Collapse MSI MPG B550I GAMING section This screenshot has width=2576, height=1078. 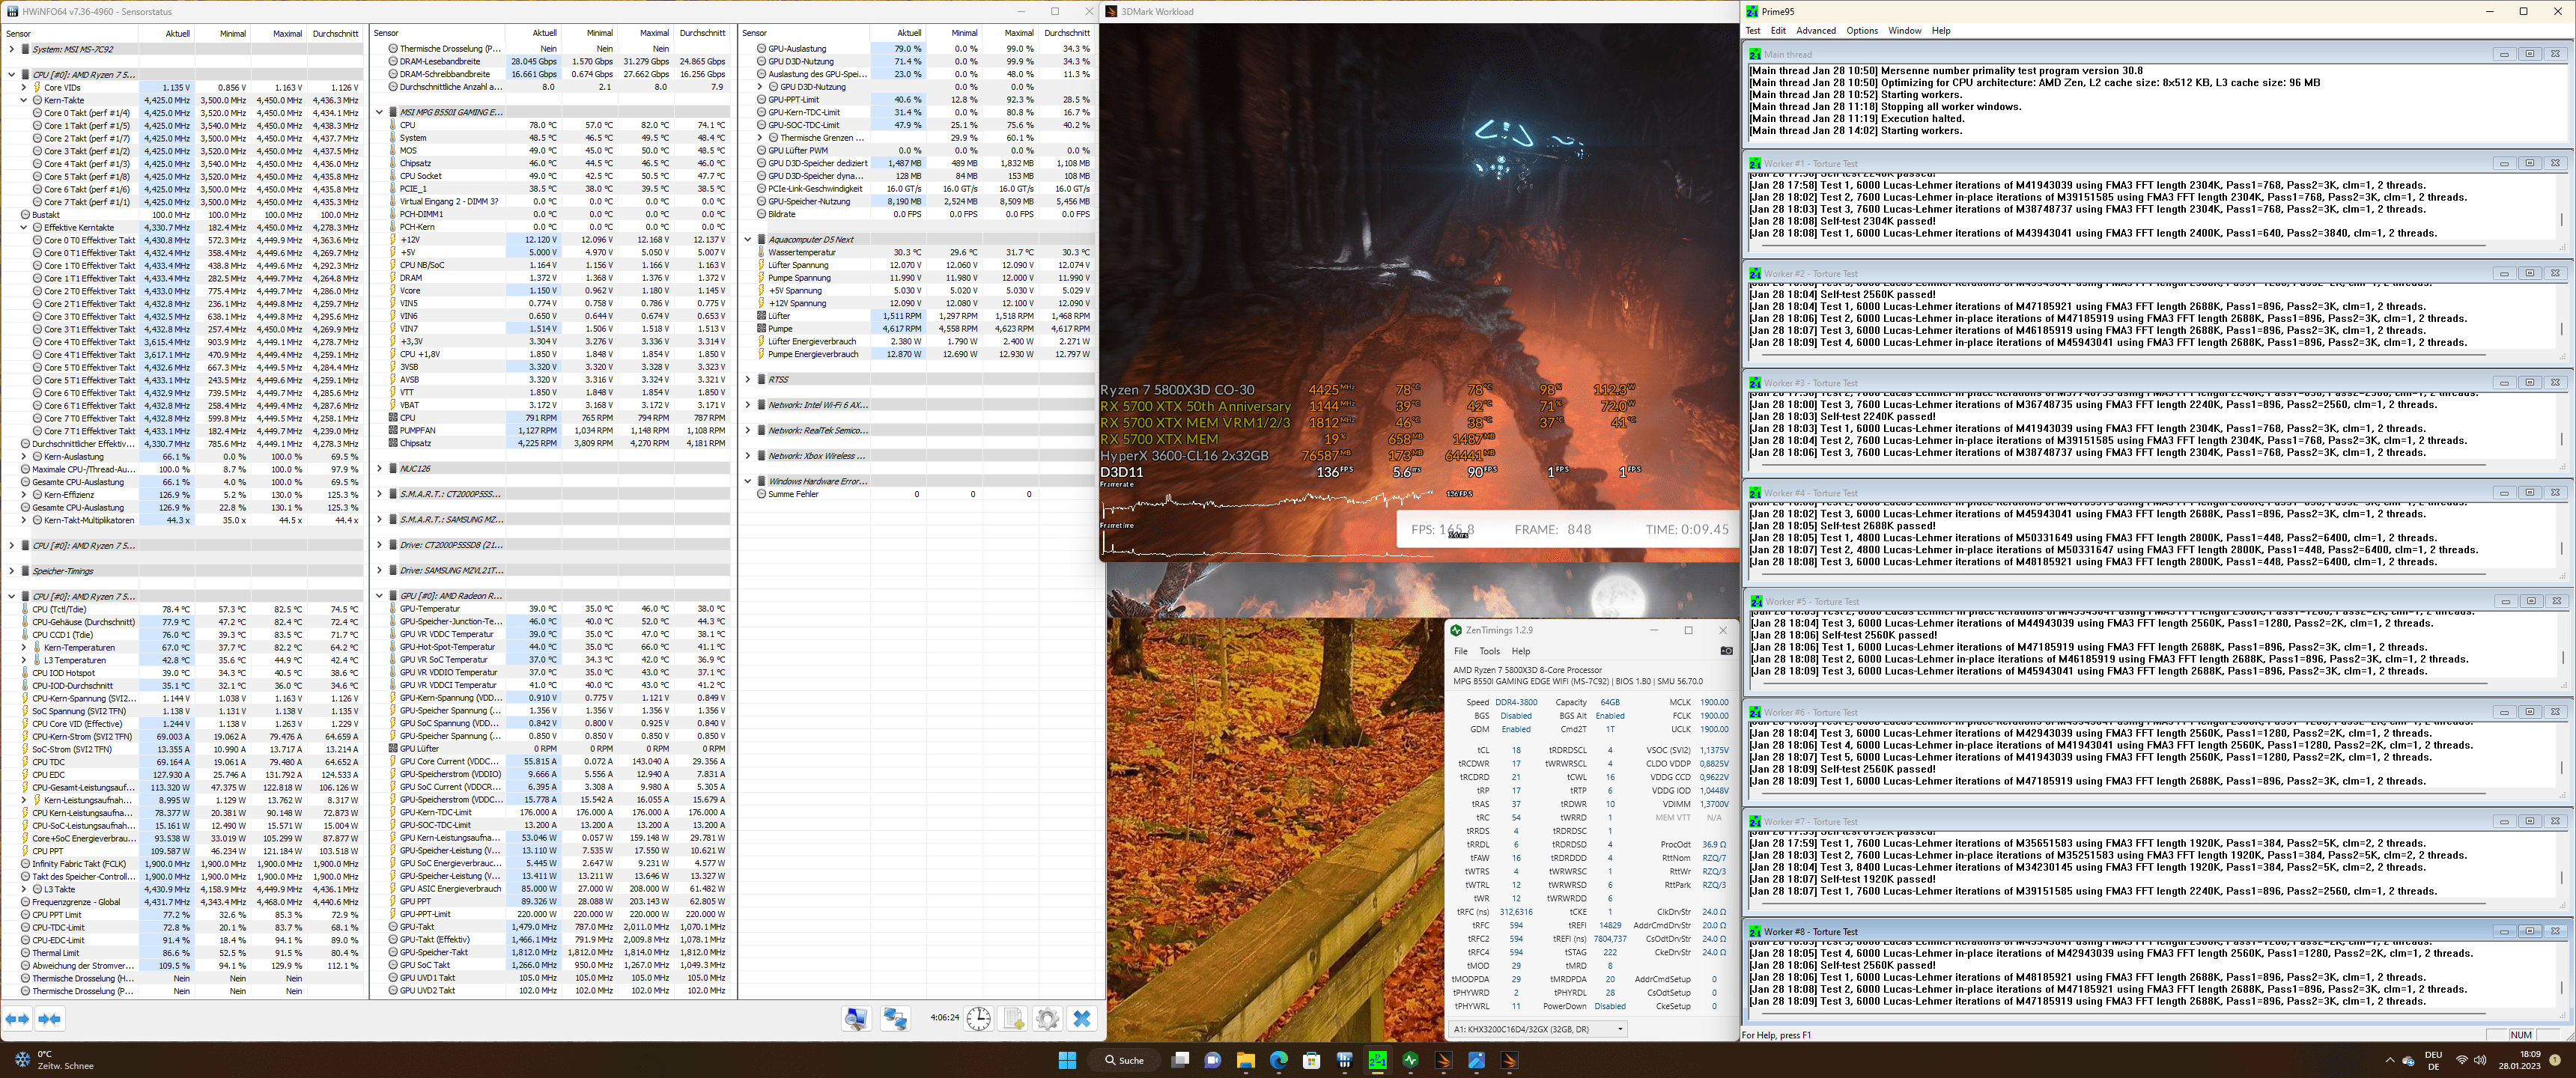point(379,112)
